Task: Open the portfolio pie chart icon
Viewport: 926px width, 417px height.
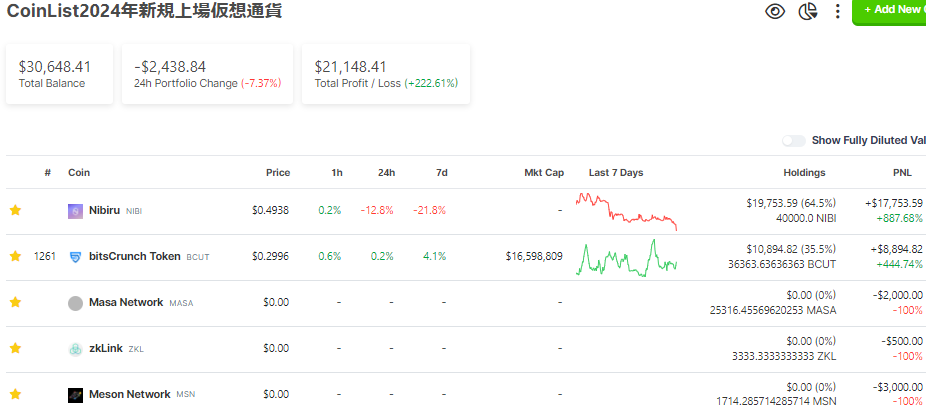Action: pyautogui.click(x=807, y=11)
